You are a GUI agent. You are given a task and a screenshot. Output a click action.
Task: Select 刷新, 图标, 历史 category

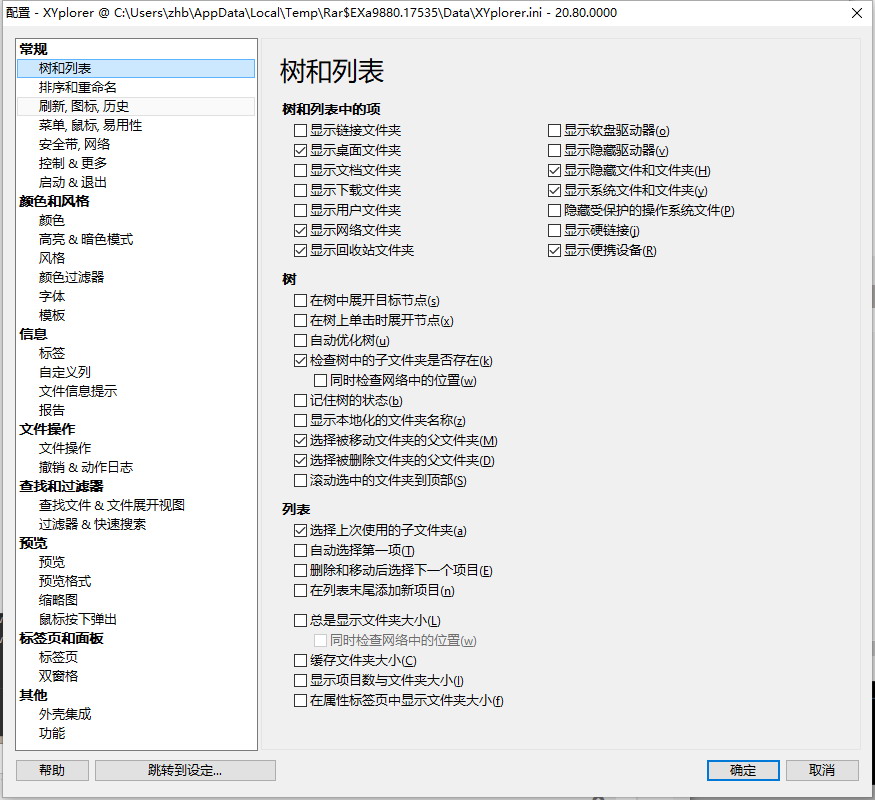coord(84,106)
